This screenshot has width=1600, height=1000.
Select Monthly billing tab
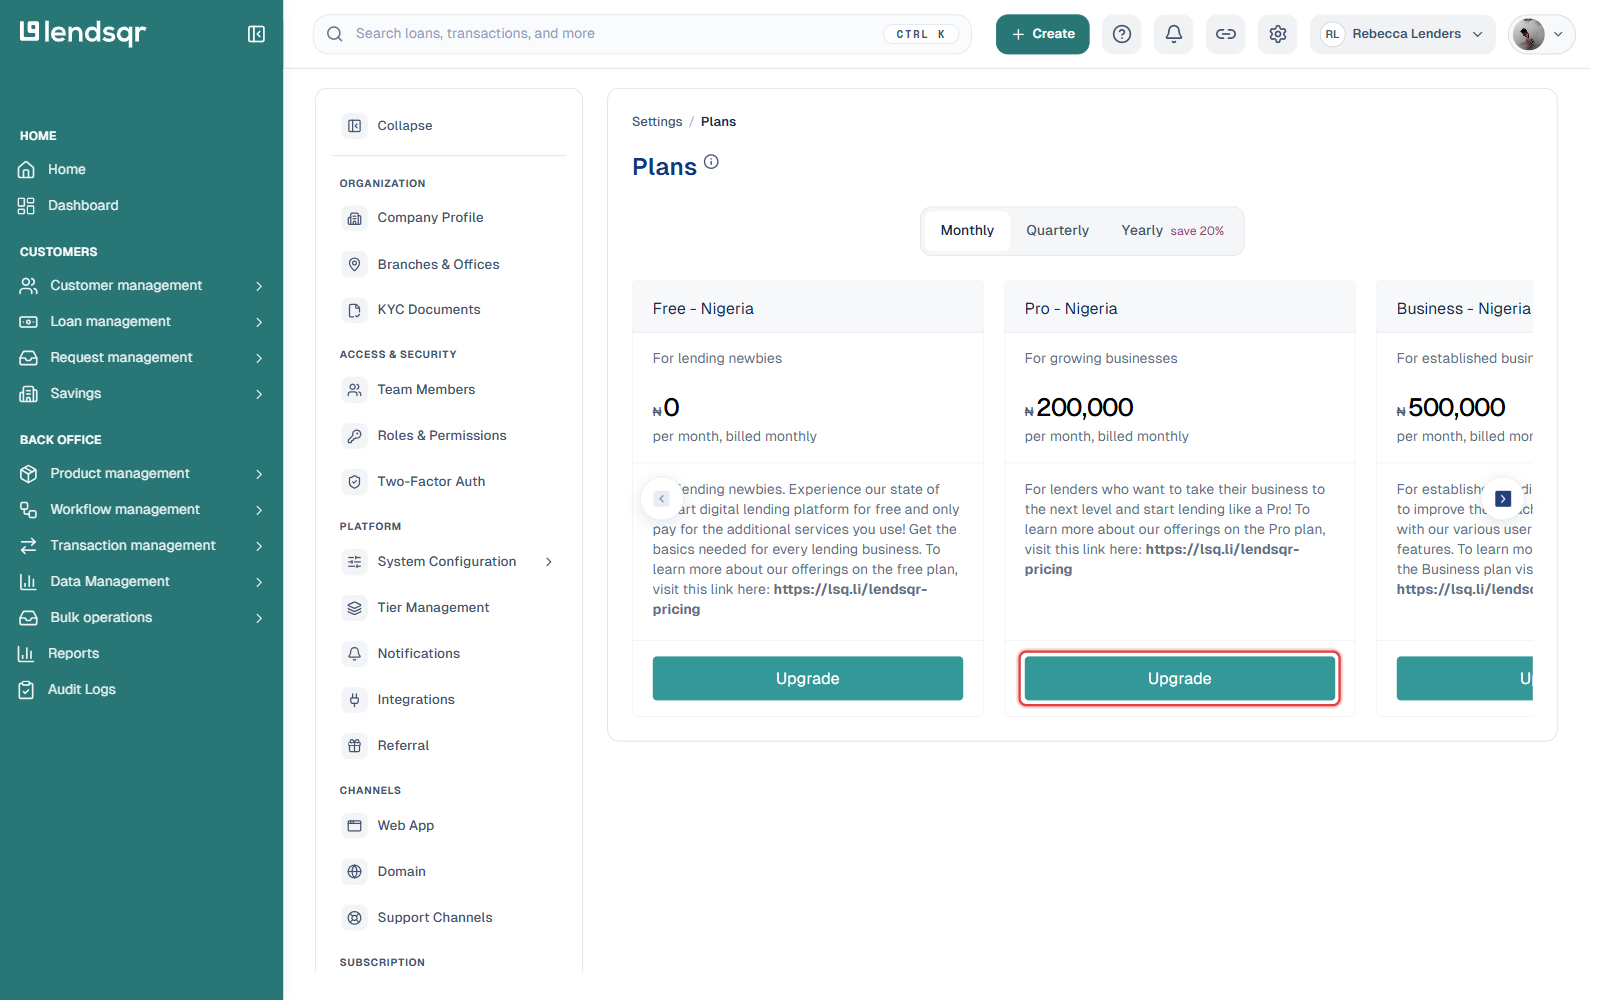tap(967, 231)
